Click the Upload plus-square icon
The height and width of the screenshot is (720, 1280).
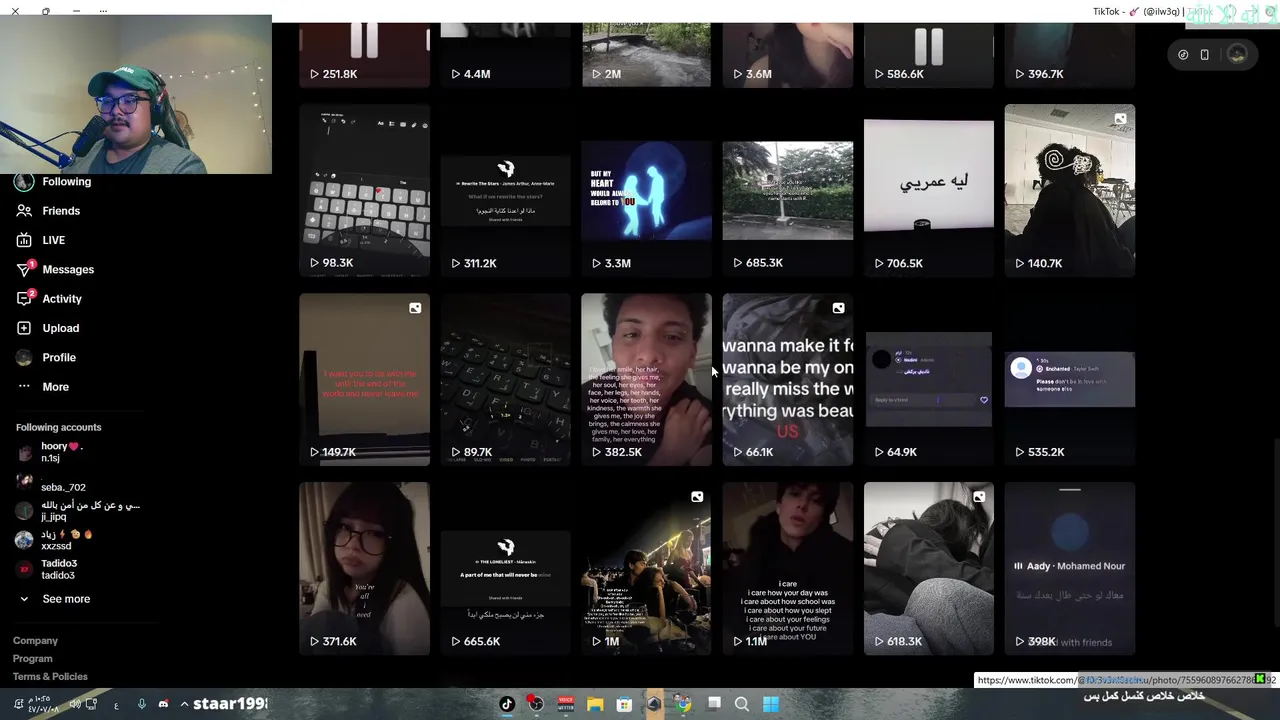point(24,328)
